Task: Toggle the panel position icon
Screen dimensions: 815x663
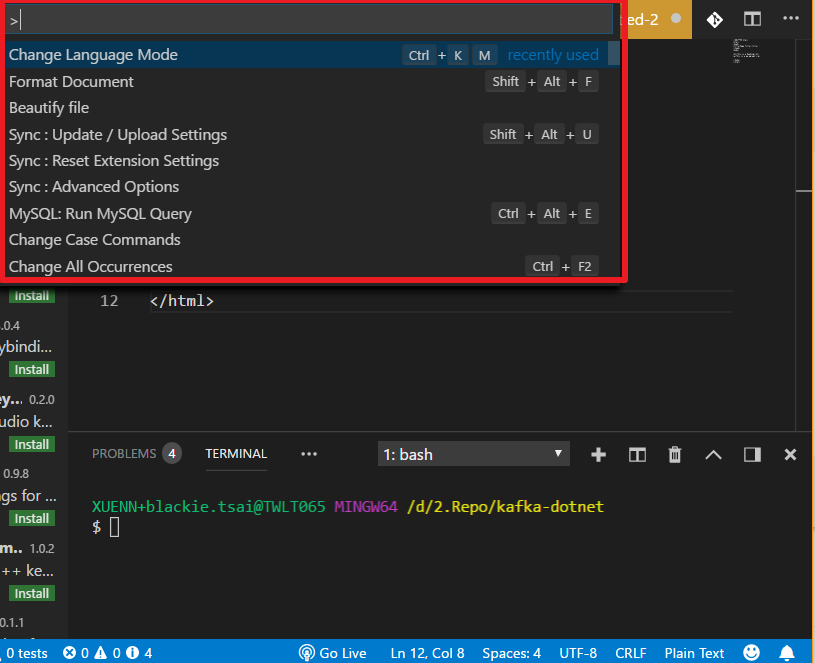Action: (752, 454)
